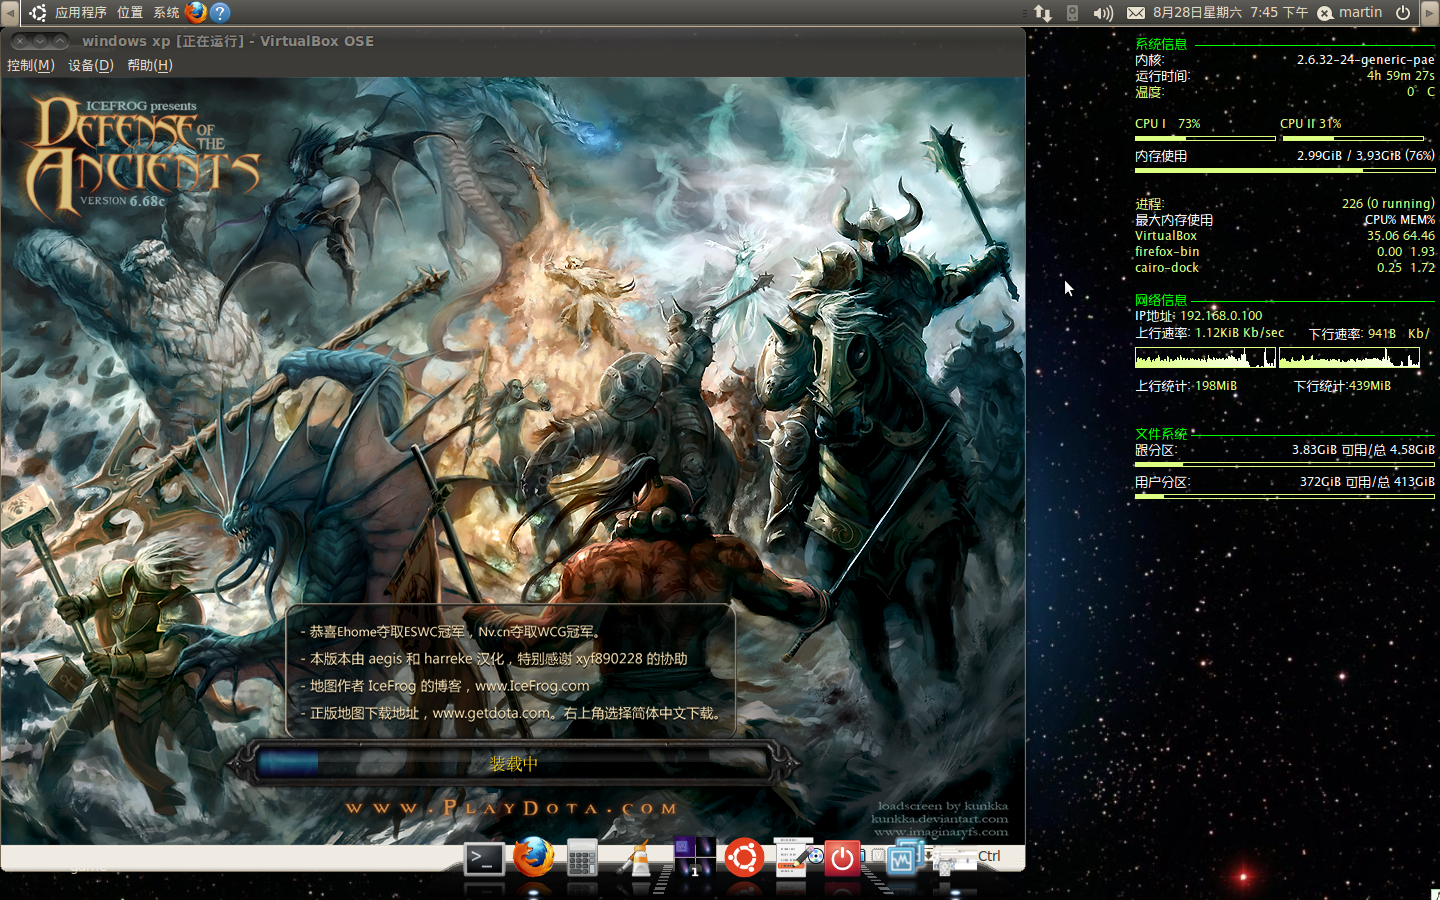Open the 设备(D) menu in VirtualBox
The height and width of the screenshot is (900, 1440).
tap(91, 65)
